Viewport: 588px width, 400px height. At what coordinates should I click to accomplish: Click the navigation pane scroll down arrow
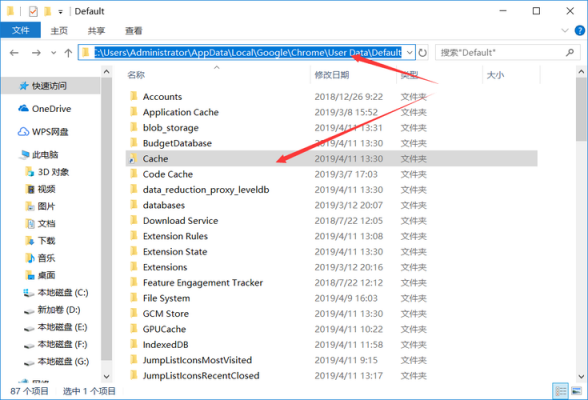coord(106,376)
